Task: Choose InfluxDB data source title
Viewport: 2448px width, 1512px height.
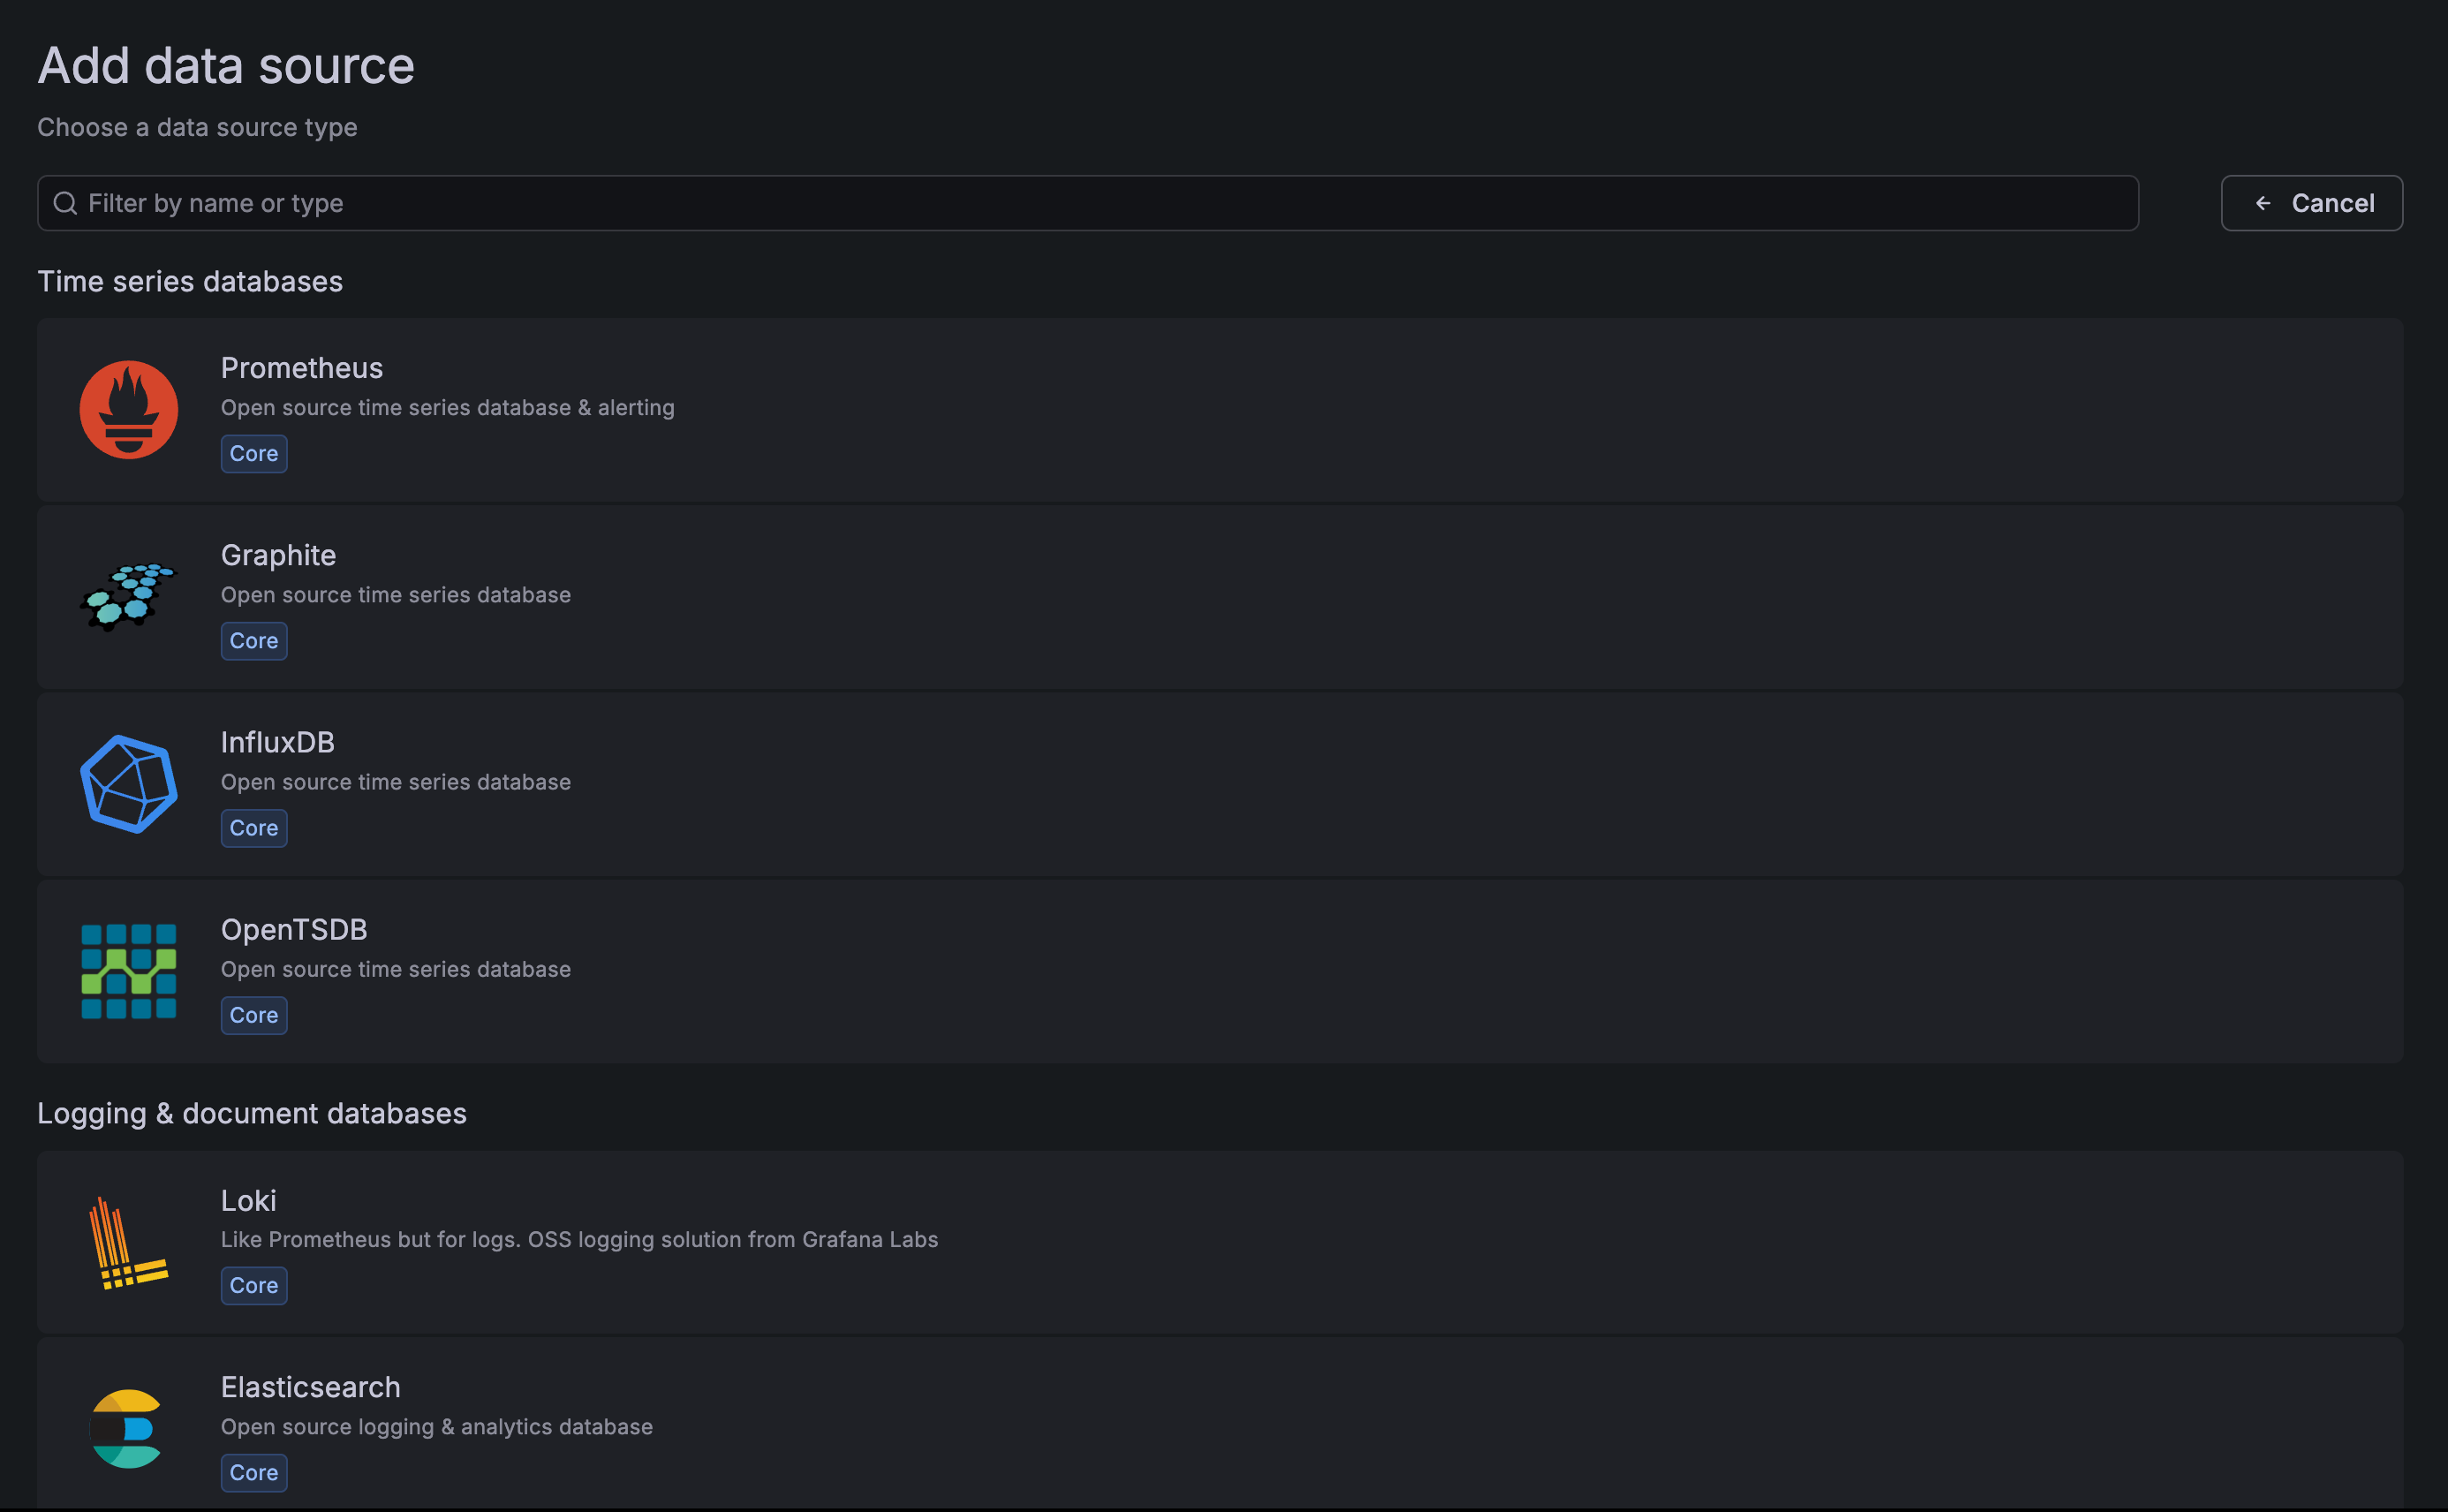Action: (277, 742)
